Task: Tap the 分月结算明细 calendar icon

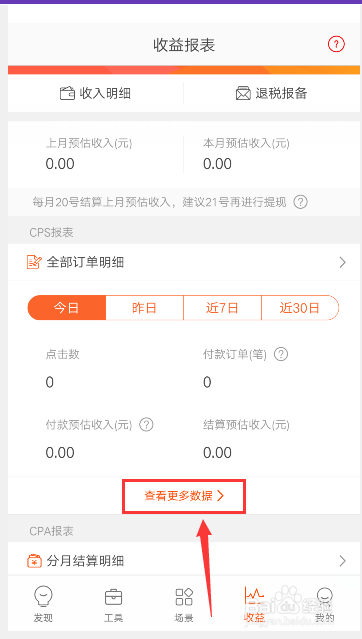Action: 34,561
